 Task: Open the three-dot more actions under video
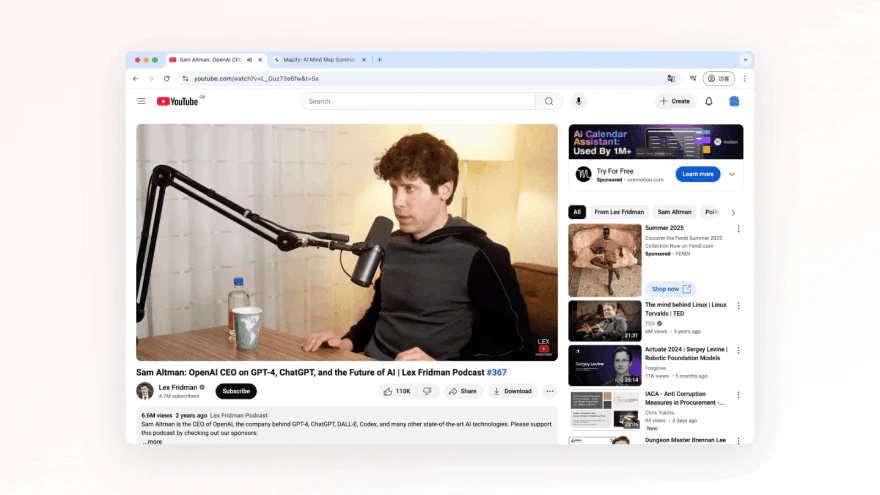(x=549, y=391)
